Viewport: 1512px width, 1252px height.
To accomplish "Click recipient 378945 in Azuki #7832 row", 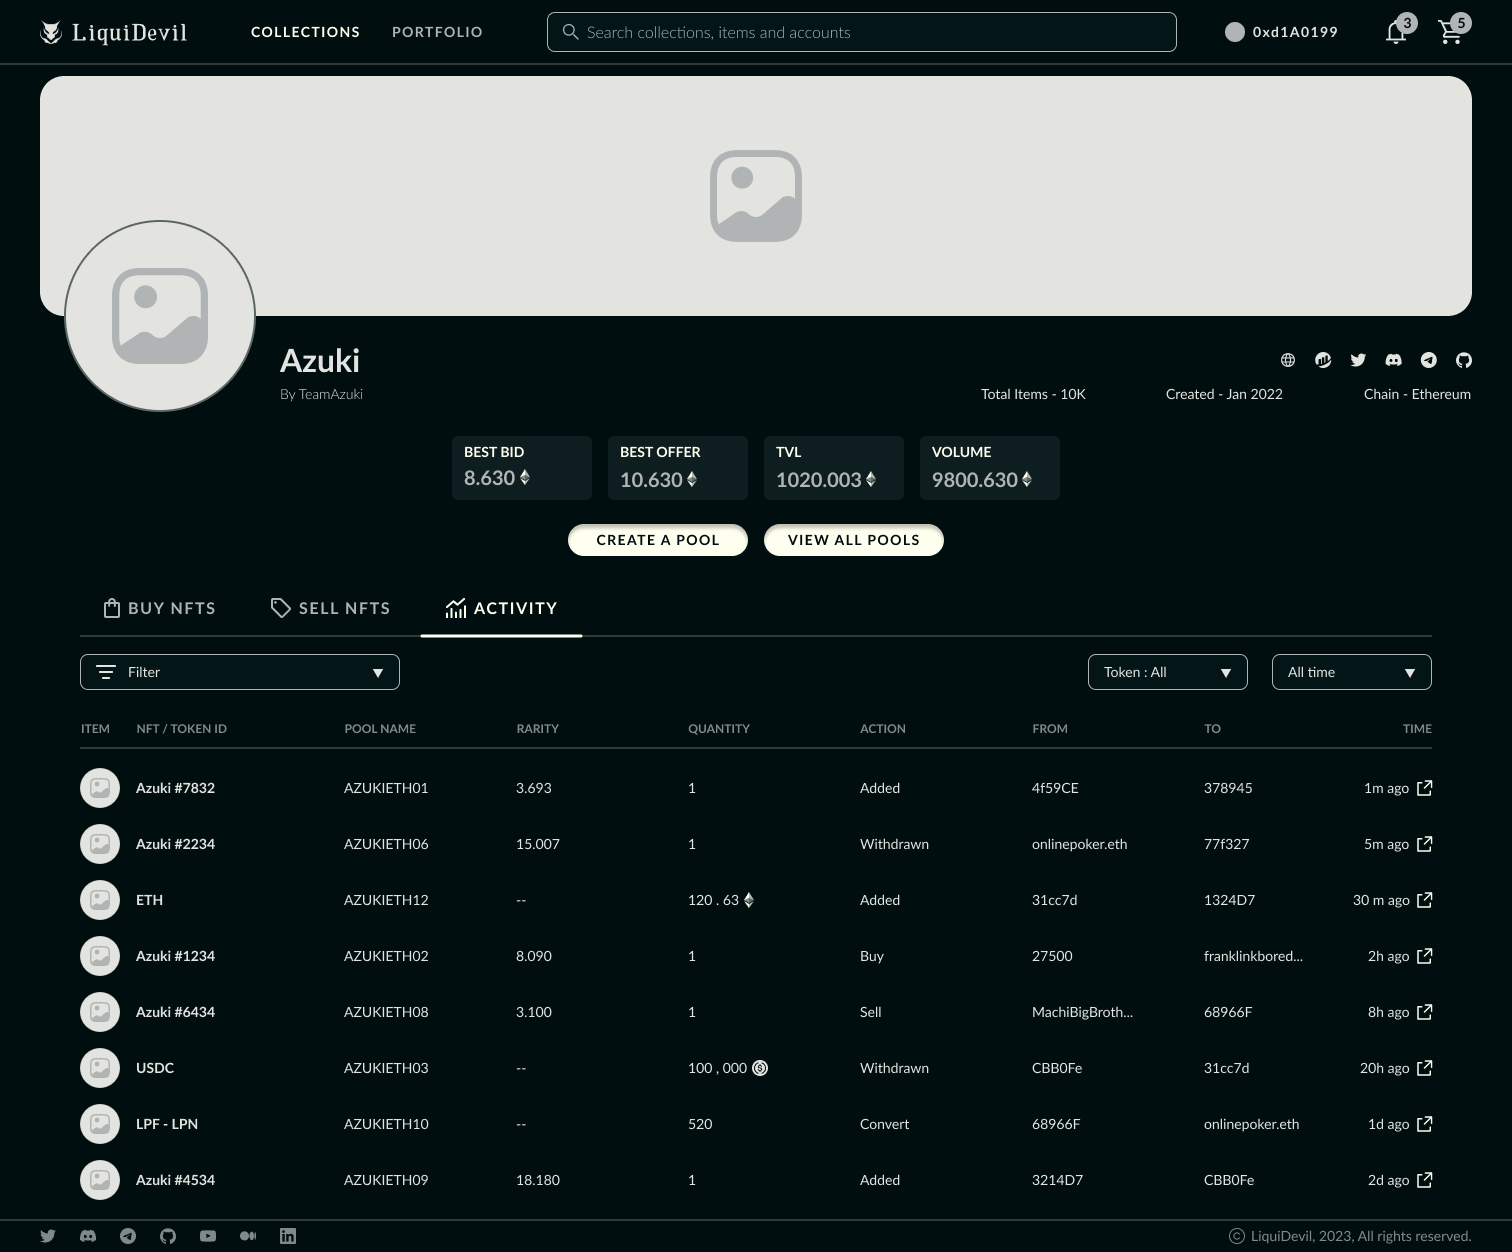I will (x=1228, y=788).
